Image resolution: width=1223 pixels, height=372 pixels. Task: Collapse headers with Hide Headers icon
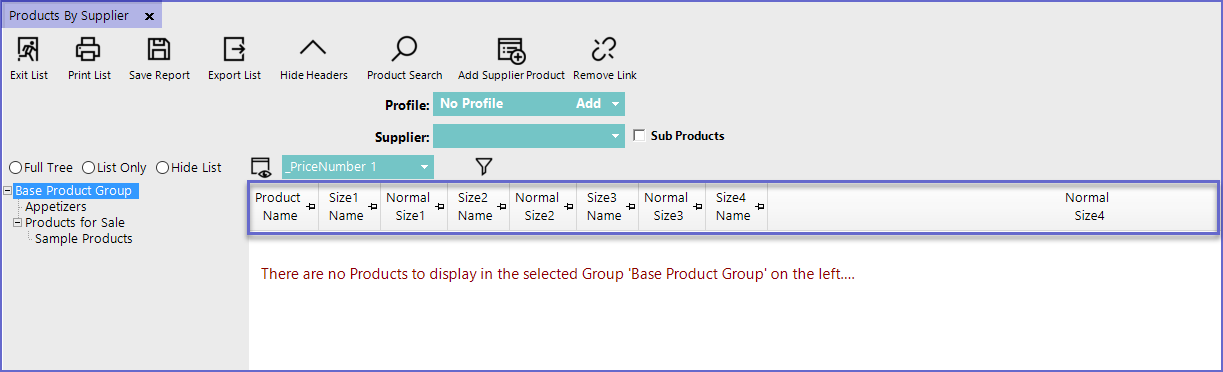click(x=313, y=48)
